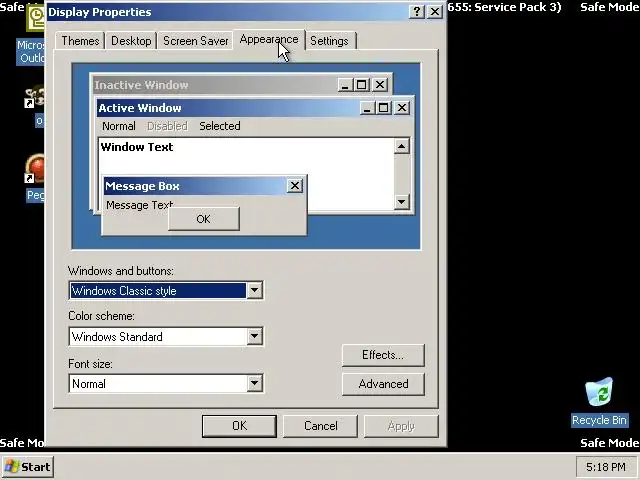Open the Start menu
The height and width of the screenshot is (480, 640).
(x=28, y=467)
